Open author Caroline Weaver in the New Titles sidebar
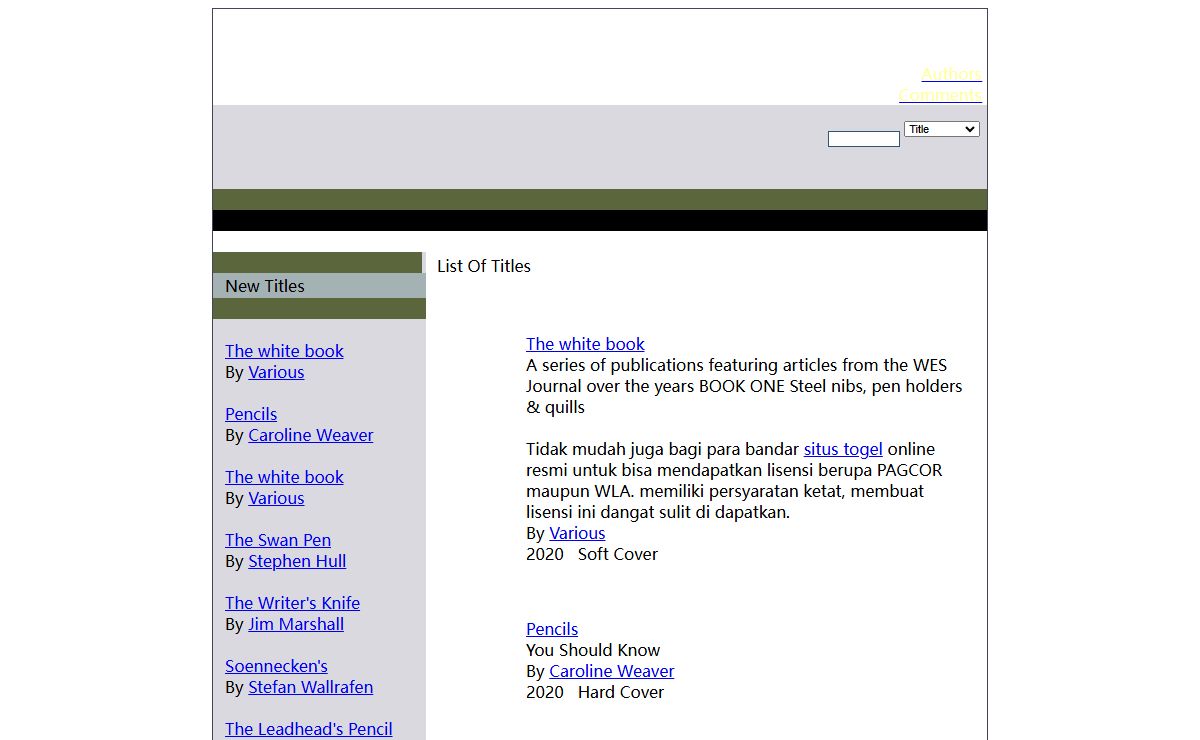 coord(311,435)
